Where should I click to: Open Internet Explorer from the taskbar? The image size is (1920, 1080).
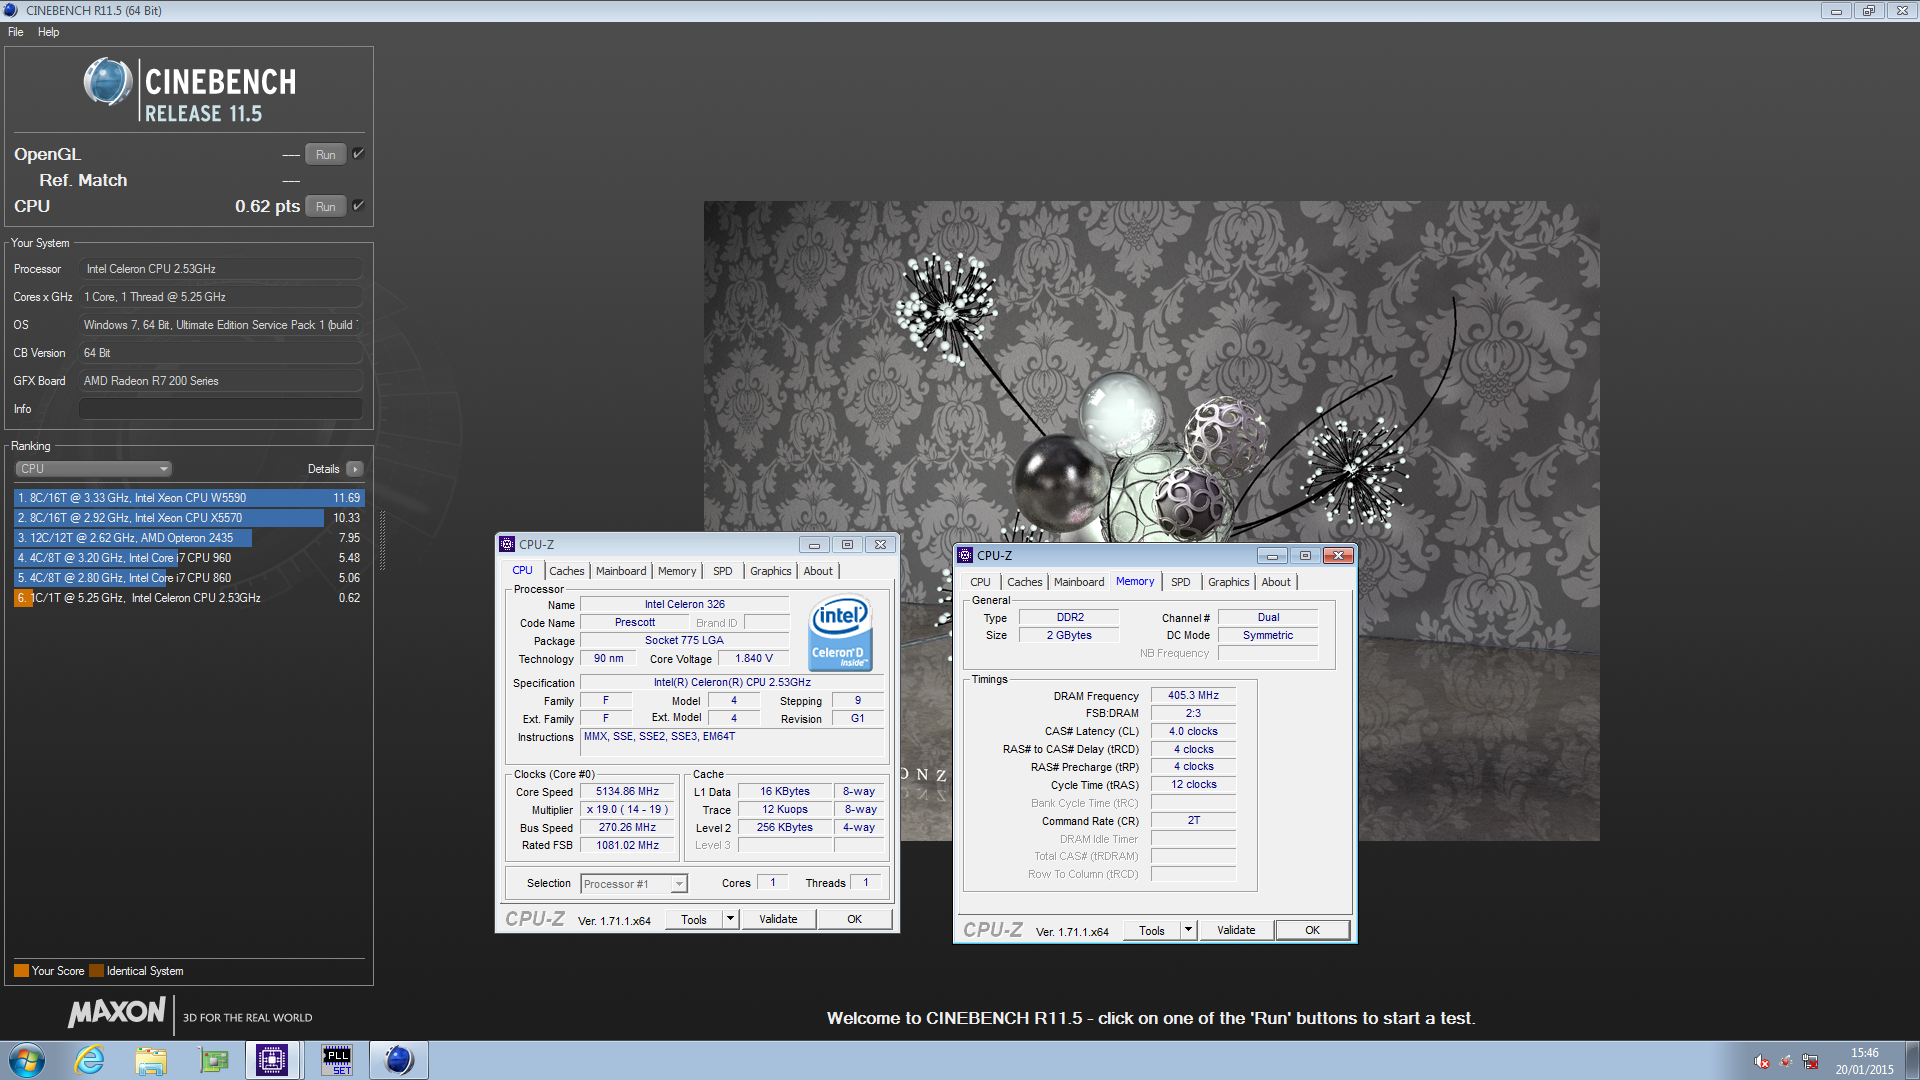click(x=90, y=1060)
